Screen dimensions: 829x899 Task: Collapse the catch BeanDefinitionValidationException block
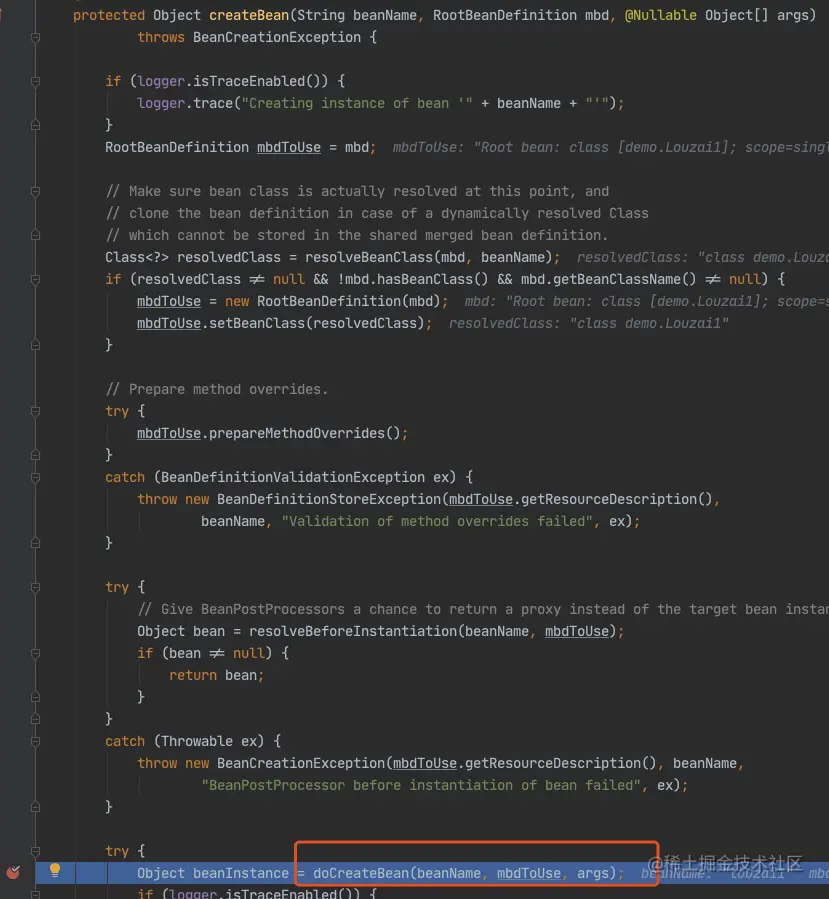pyautogui.click(x=35, y=477)
